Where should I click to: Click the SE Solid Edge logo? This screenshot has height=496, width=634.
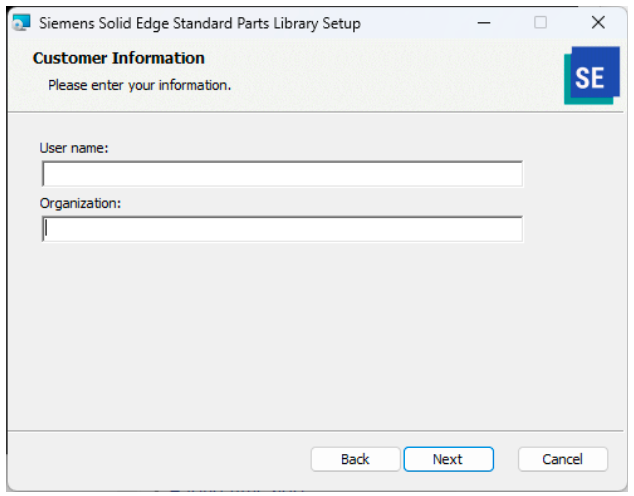tap(592, 76)
